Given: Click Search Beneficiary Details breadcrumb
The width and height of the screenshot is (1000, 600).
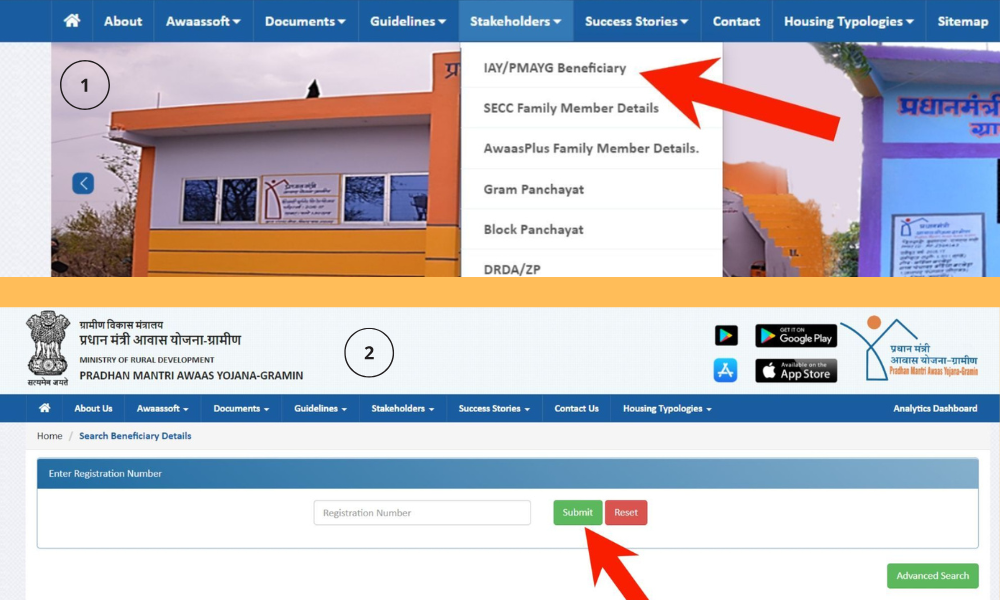Looking at the screenshot, I should pos(135,435).
